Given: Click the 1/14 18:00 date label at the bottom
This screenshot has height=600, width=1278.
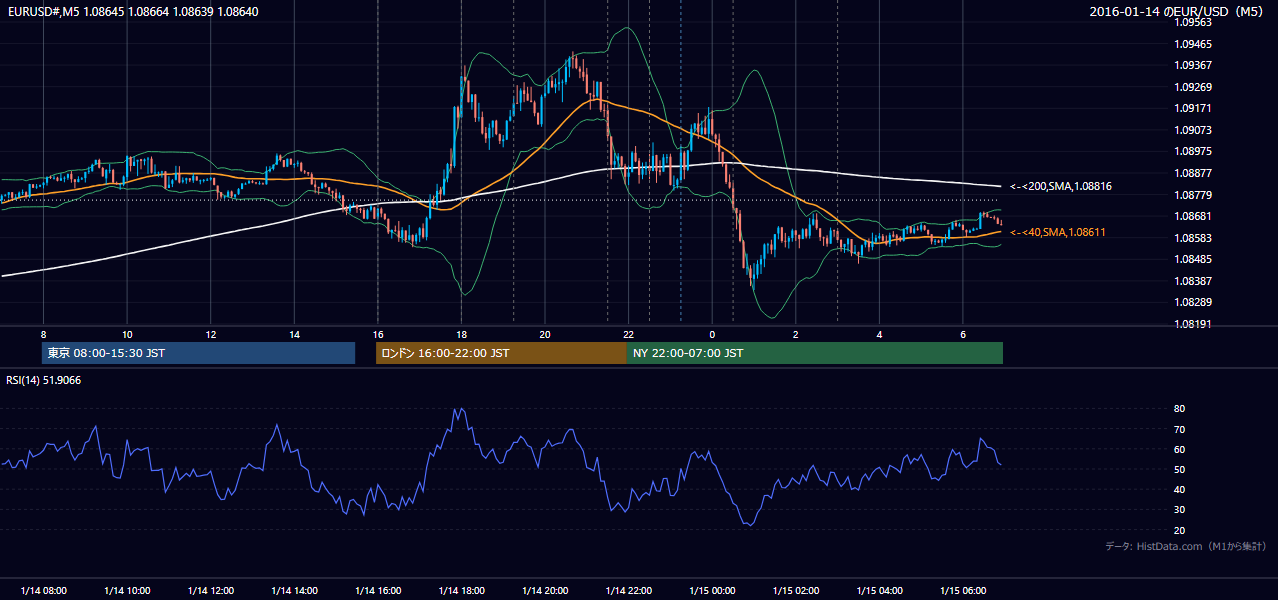Looking at the screenshot, I should coord(461,590).
